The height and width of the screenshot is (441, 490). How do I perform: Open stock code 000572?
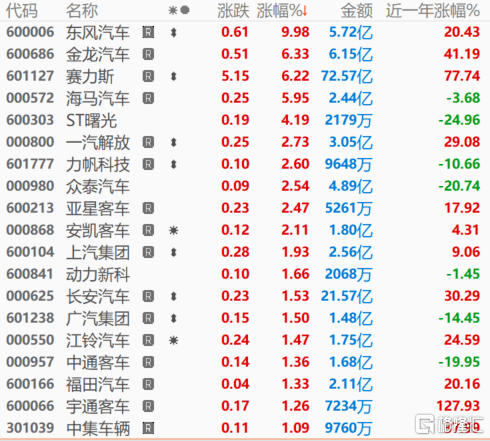click(30, 98)
